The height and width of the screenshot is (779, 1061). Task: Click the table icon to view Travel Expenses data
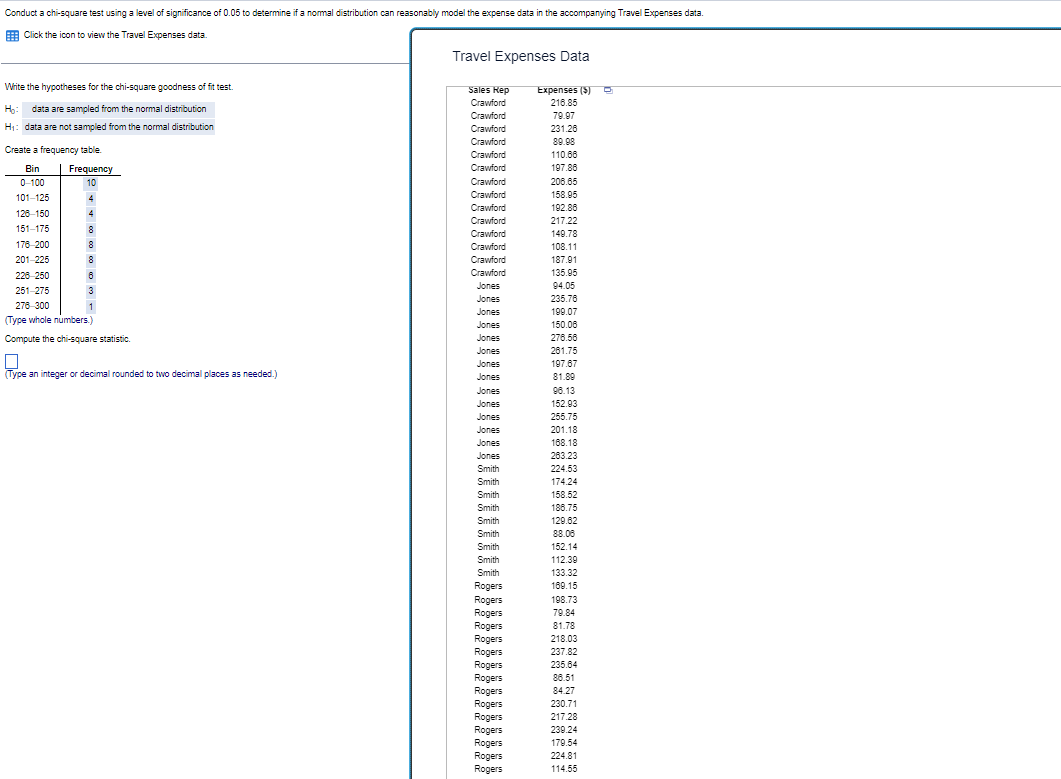click(x=11, y=36)
